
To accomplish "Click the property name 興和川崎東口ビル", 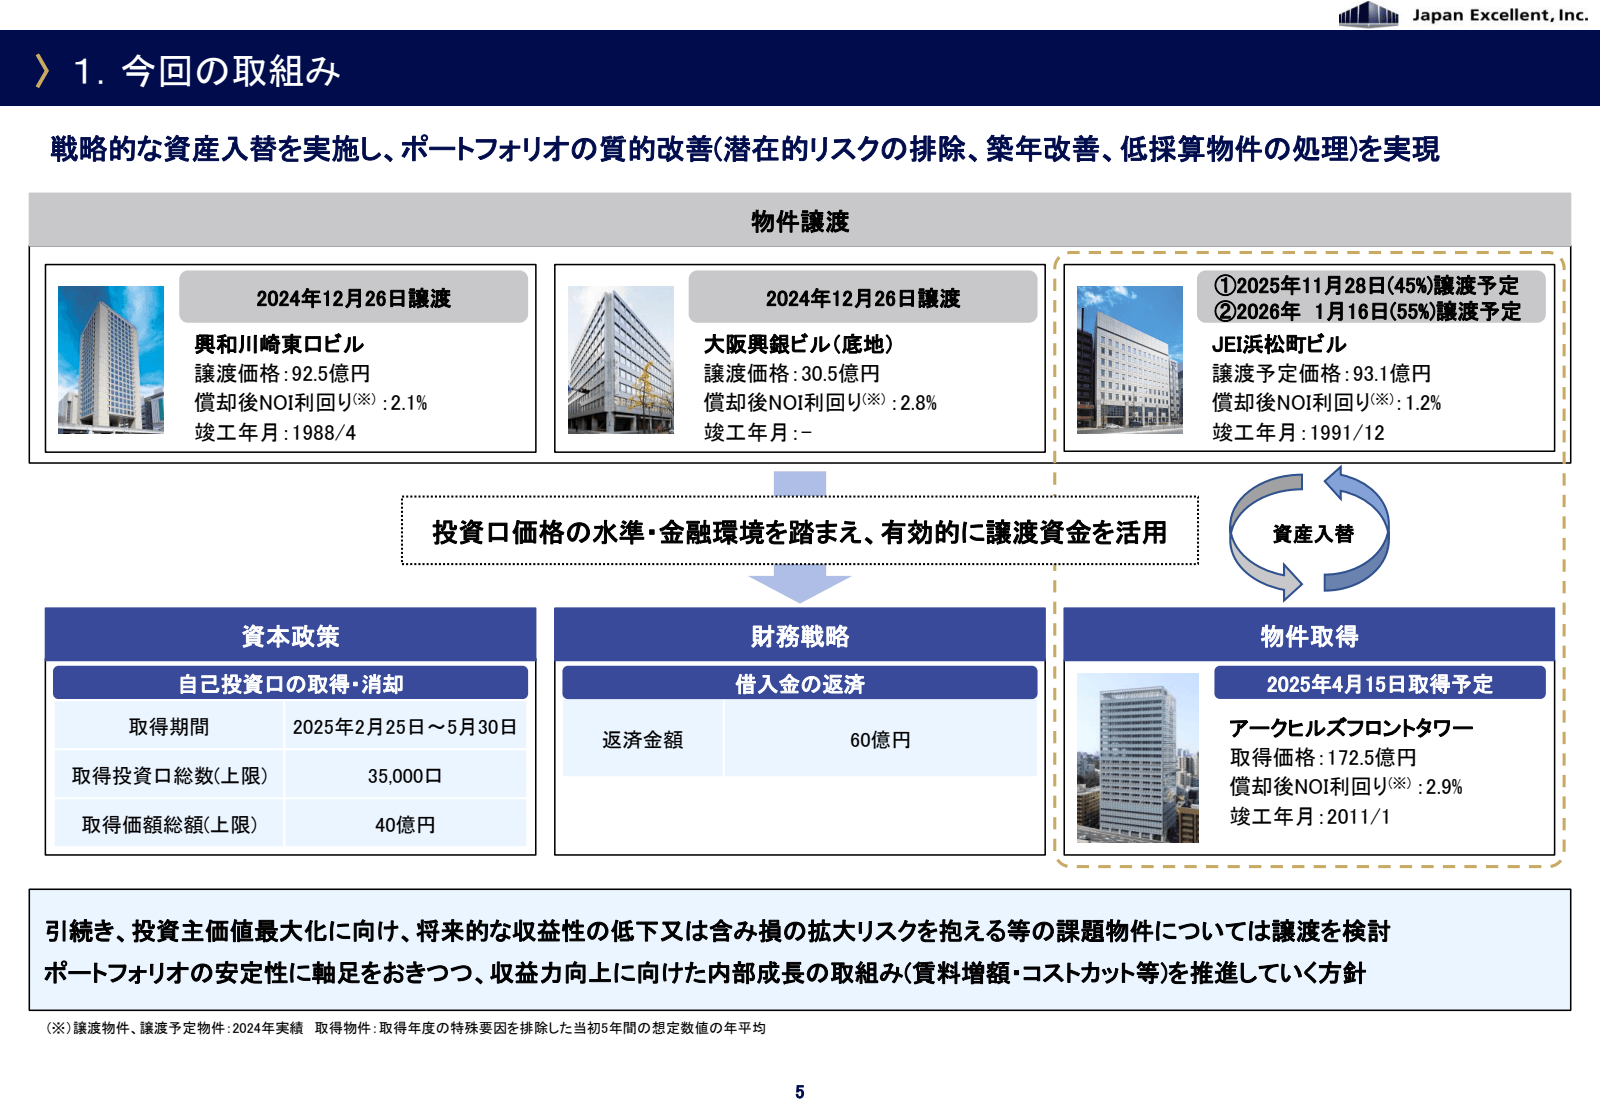I will point(279,344).
